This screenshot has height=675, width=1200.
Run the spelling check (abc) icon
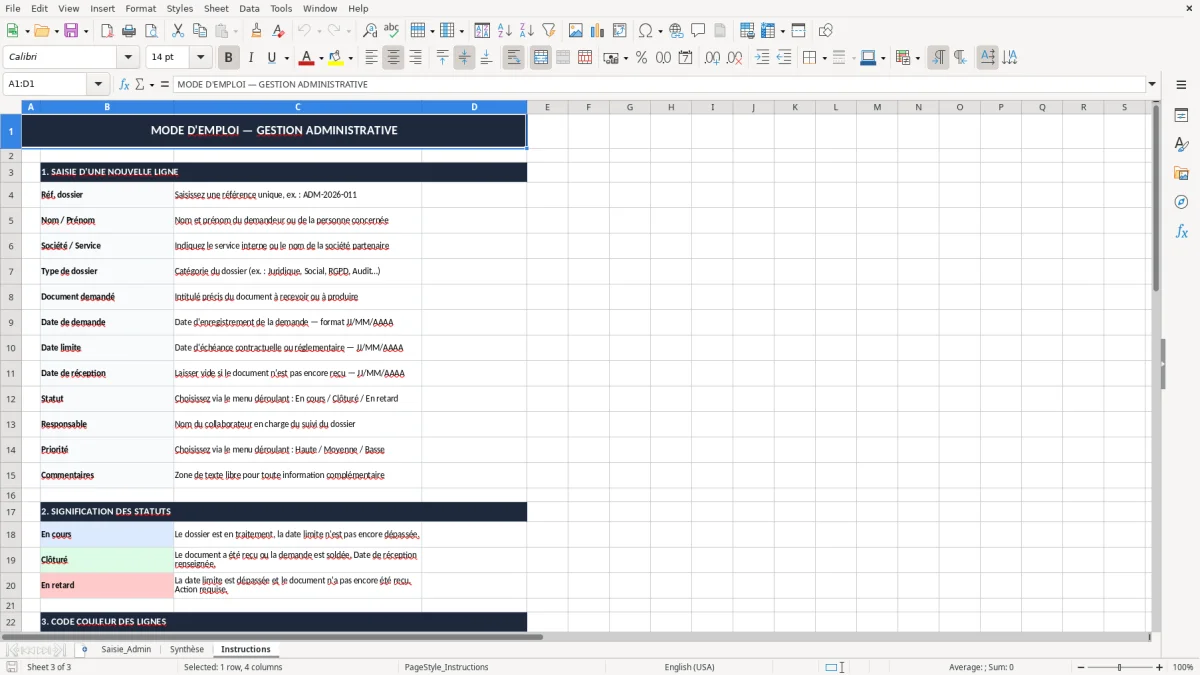click(392, 31)
